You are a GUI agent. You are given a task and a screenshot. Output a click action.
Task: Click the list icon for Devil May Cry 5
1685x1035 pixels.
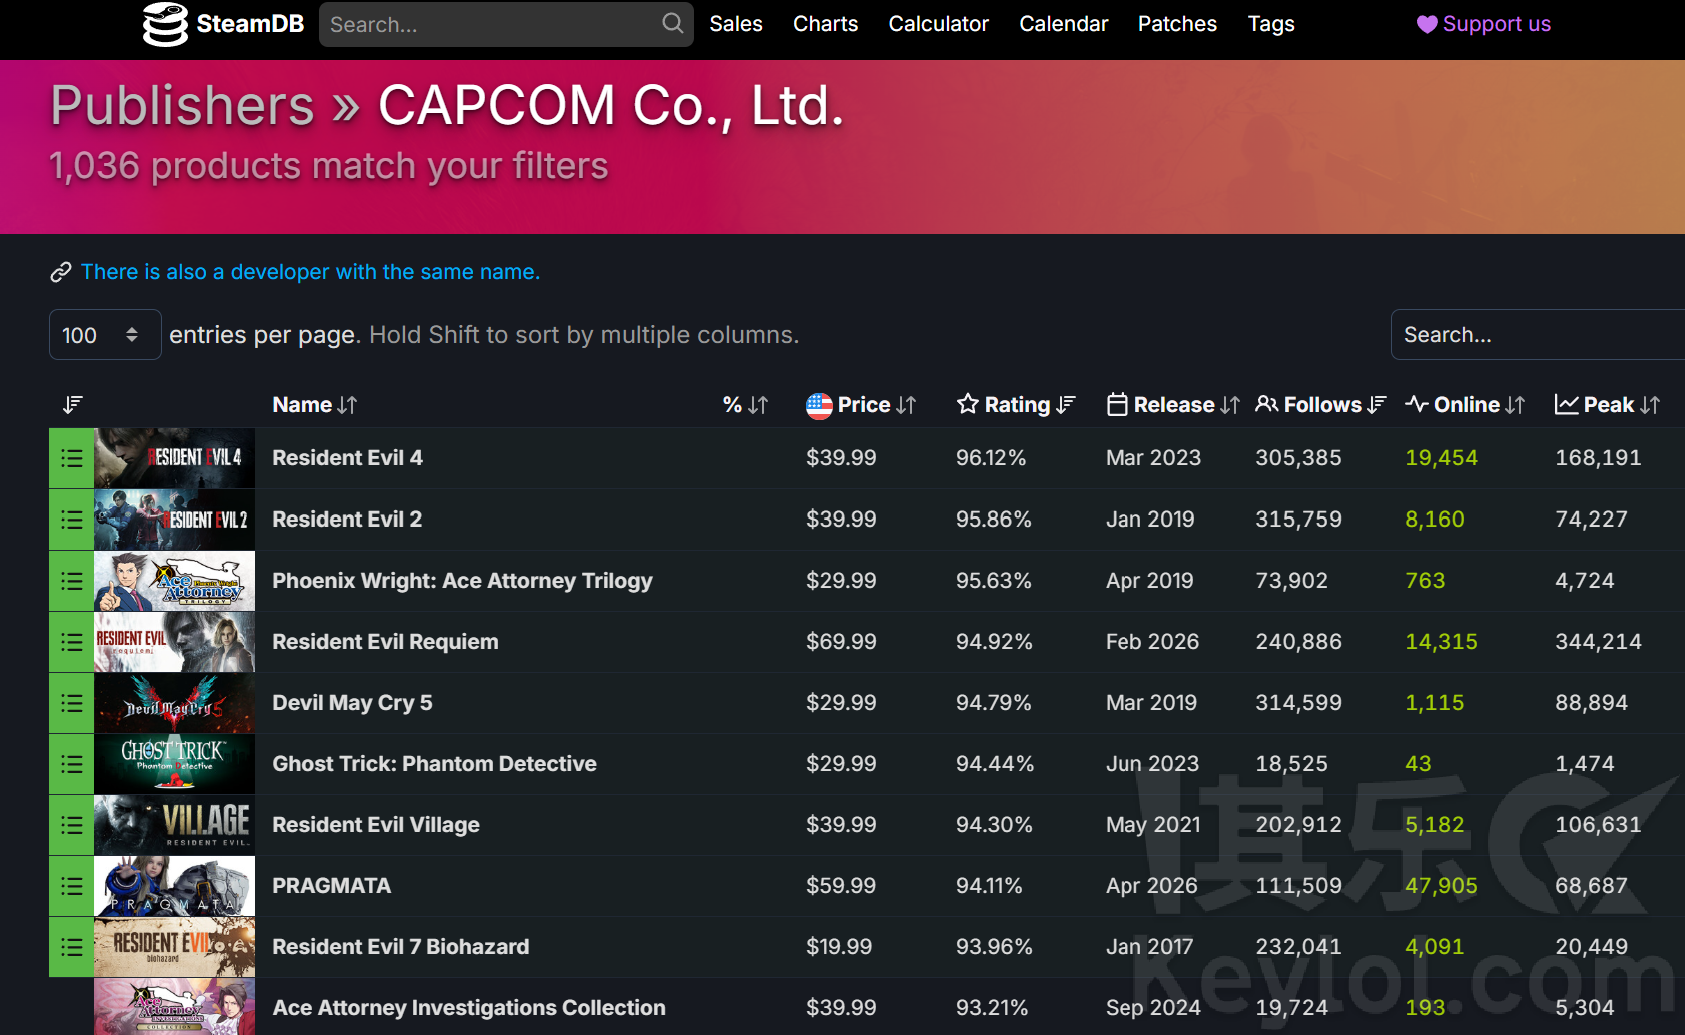[72, 703]
